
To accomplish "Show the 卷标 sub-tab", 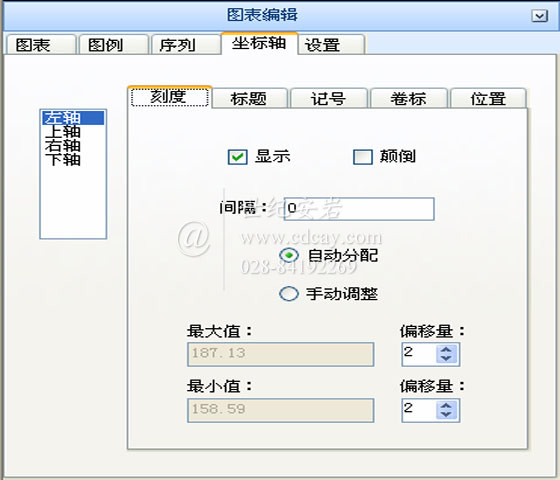I will pyautogui.click(x=409, y=98).
